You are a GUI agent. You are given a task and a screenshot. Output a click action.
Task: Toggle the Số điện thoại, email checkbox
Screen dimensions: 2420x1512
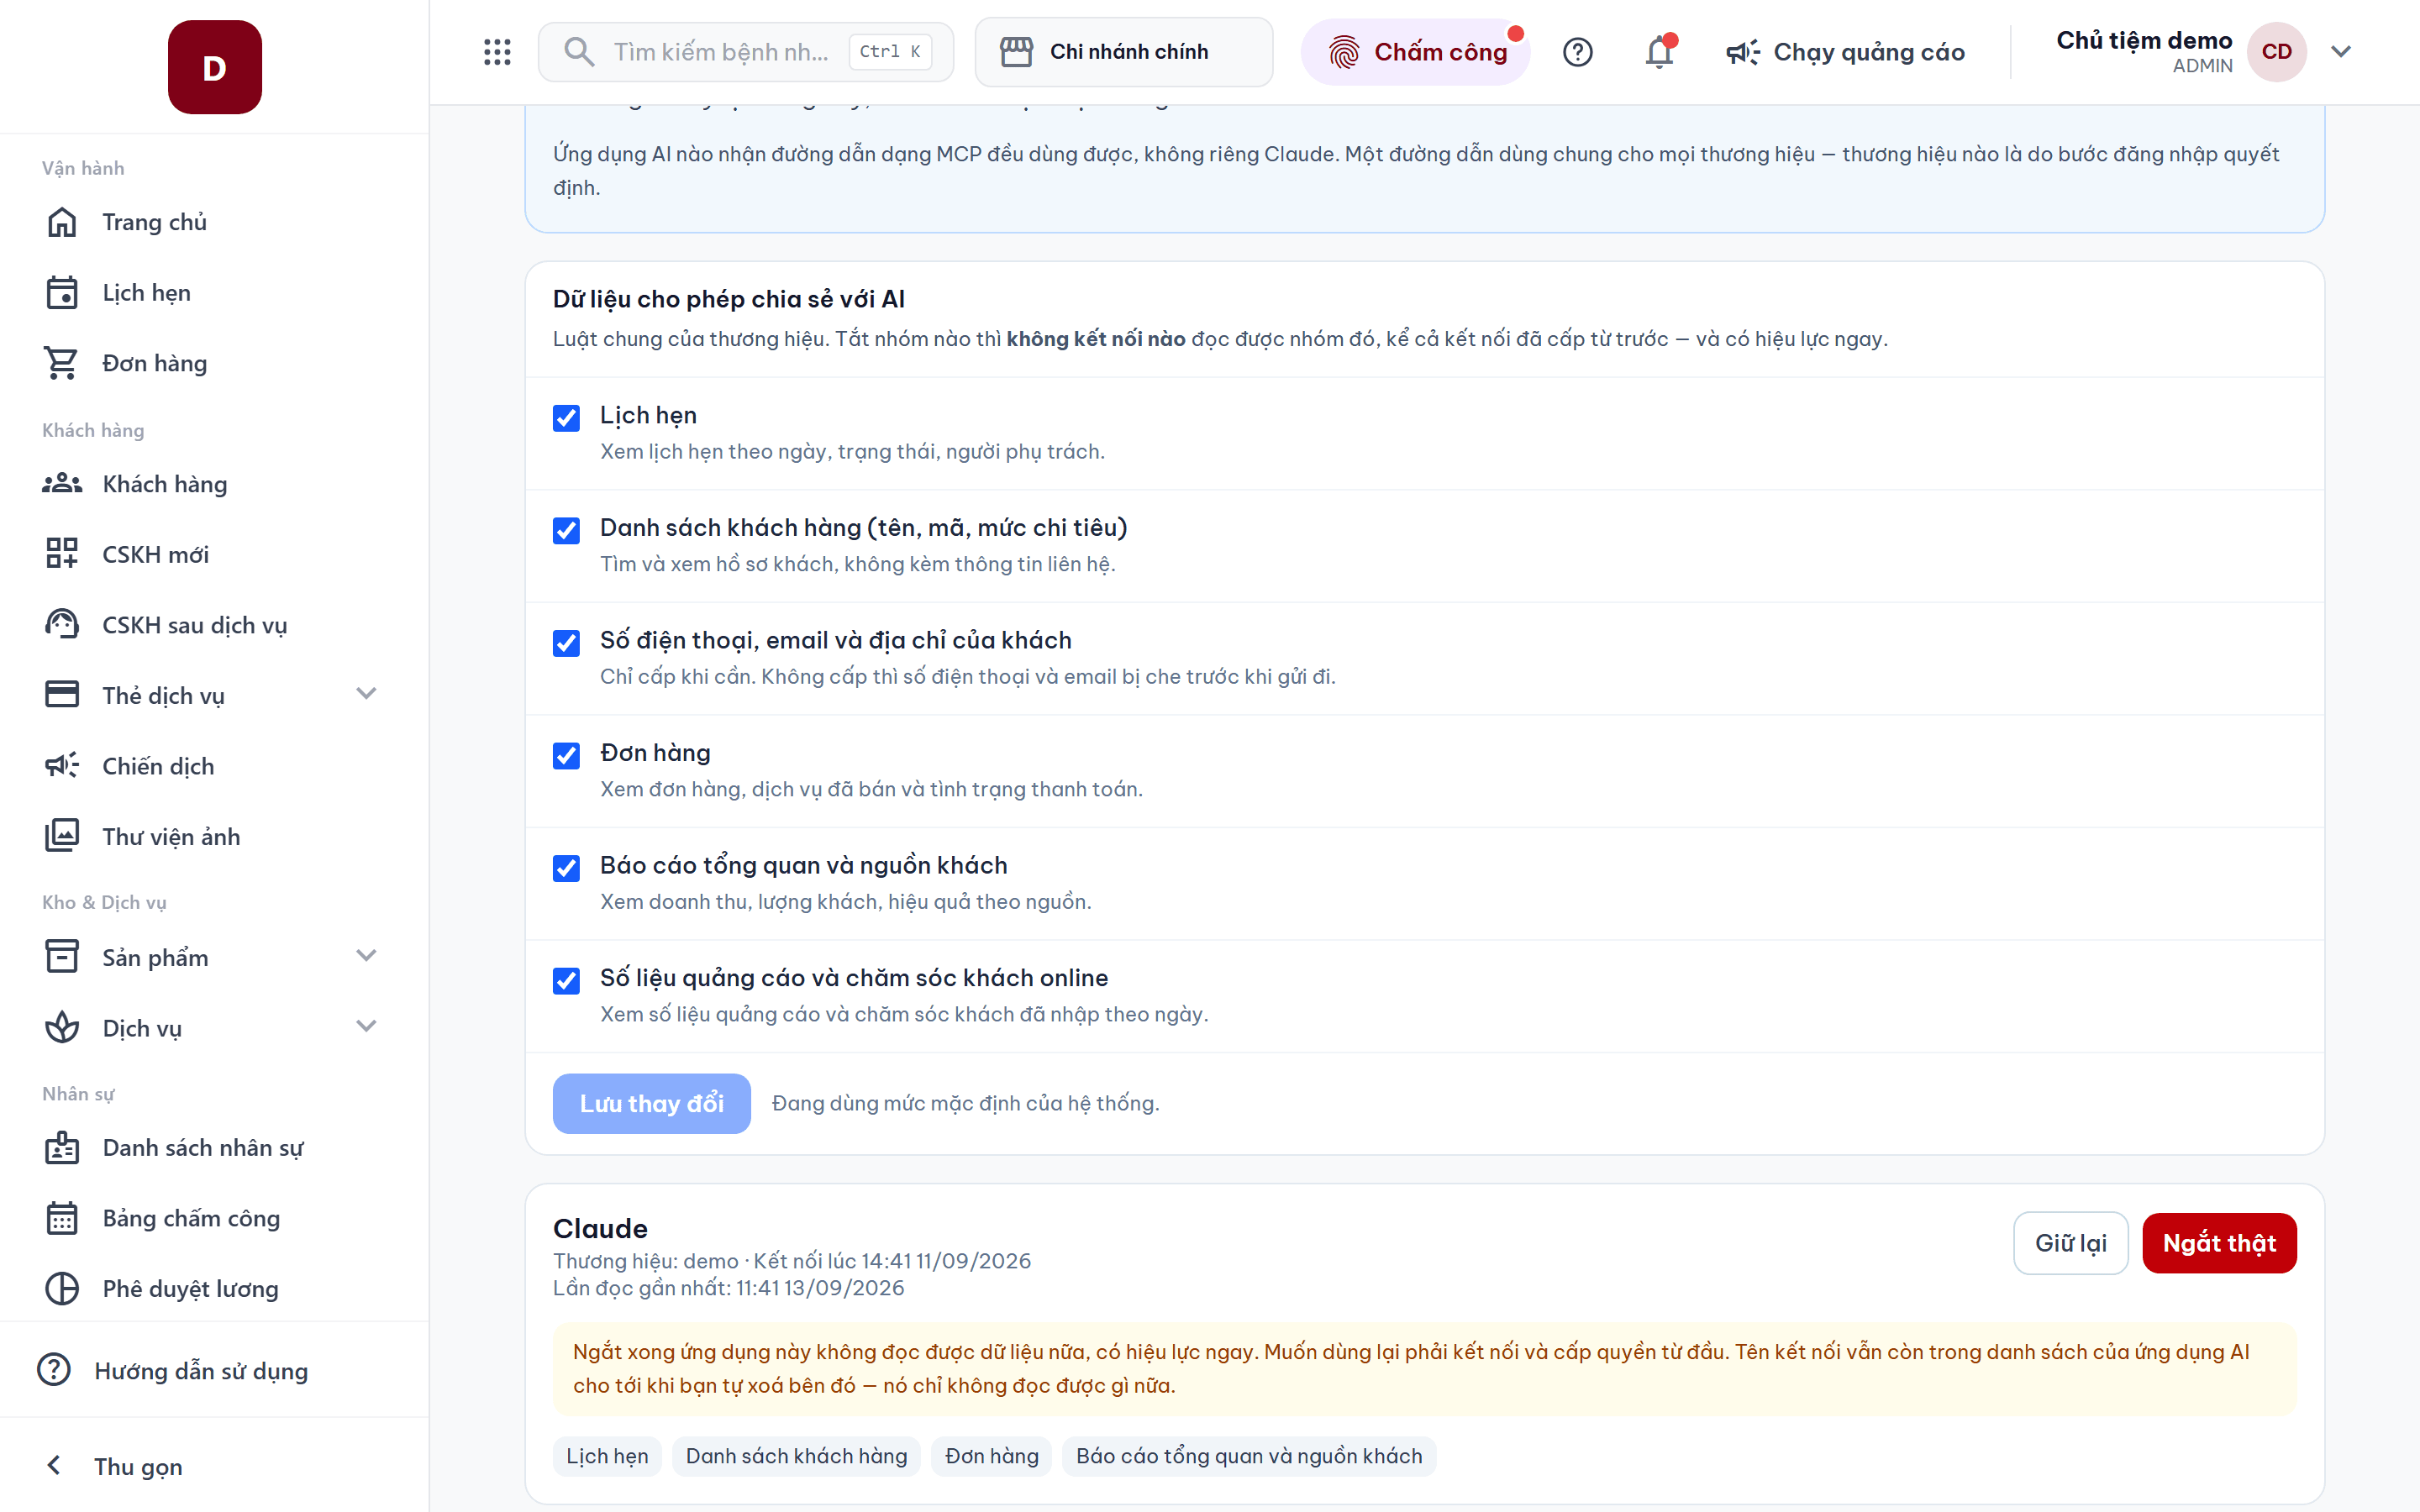tap(566, 643)
